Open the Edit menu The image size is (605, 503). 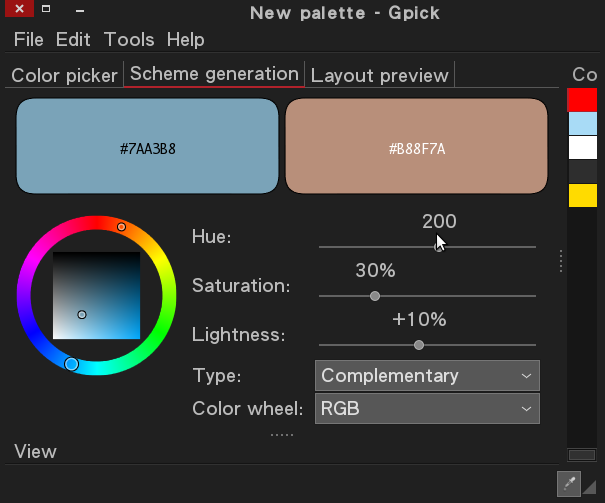coord(73,40)
